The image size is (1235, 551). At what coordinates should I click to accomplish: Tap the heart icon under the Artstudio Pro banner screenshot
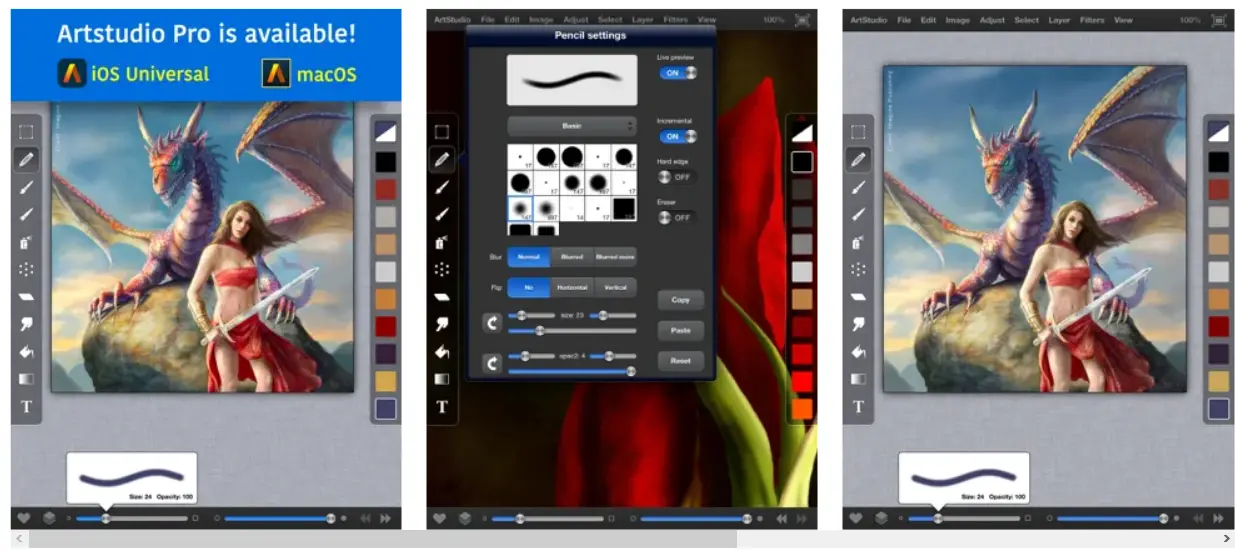(x=23, y=518)
